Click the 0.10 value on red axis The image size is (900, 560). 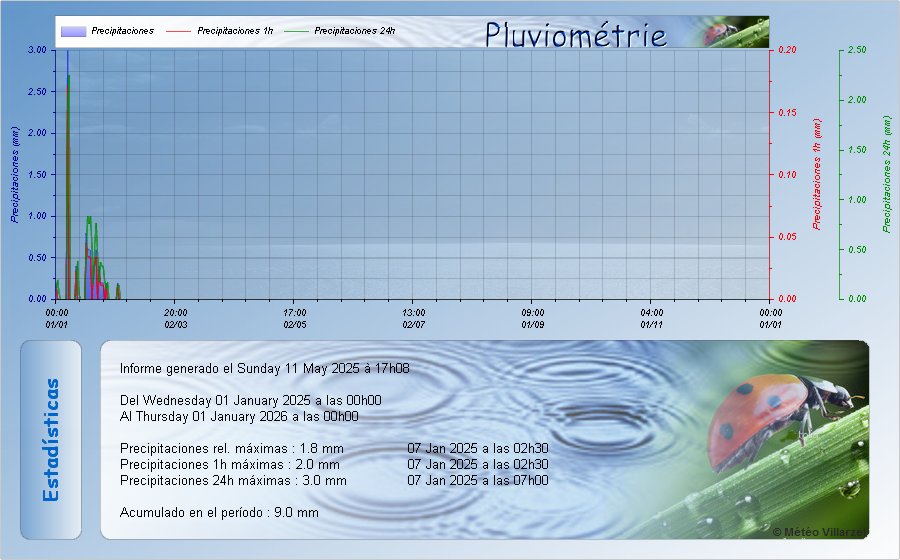788,174
